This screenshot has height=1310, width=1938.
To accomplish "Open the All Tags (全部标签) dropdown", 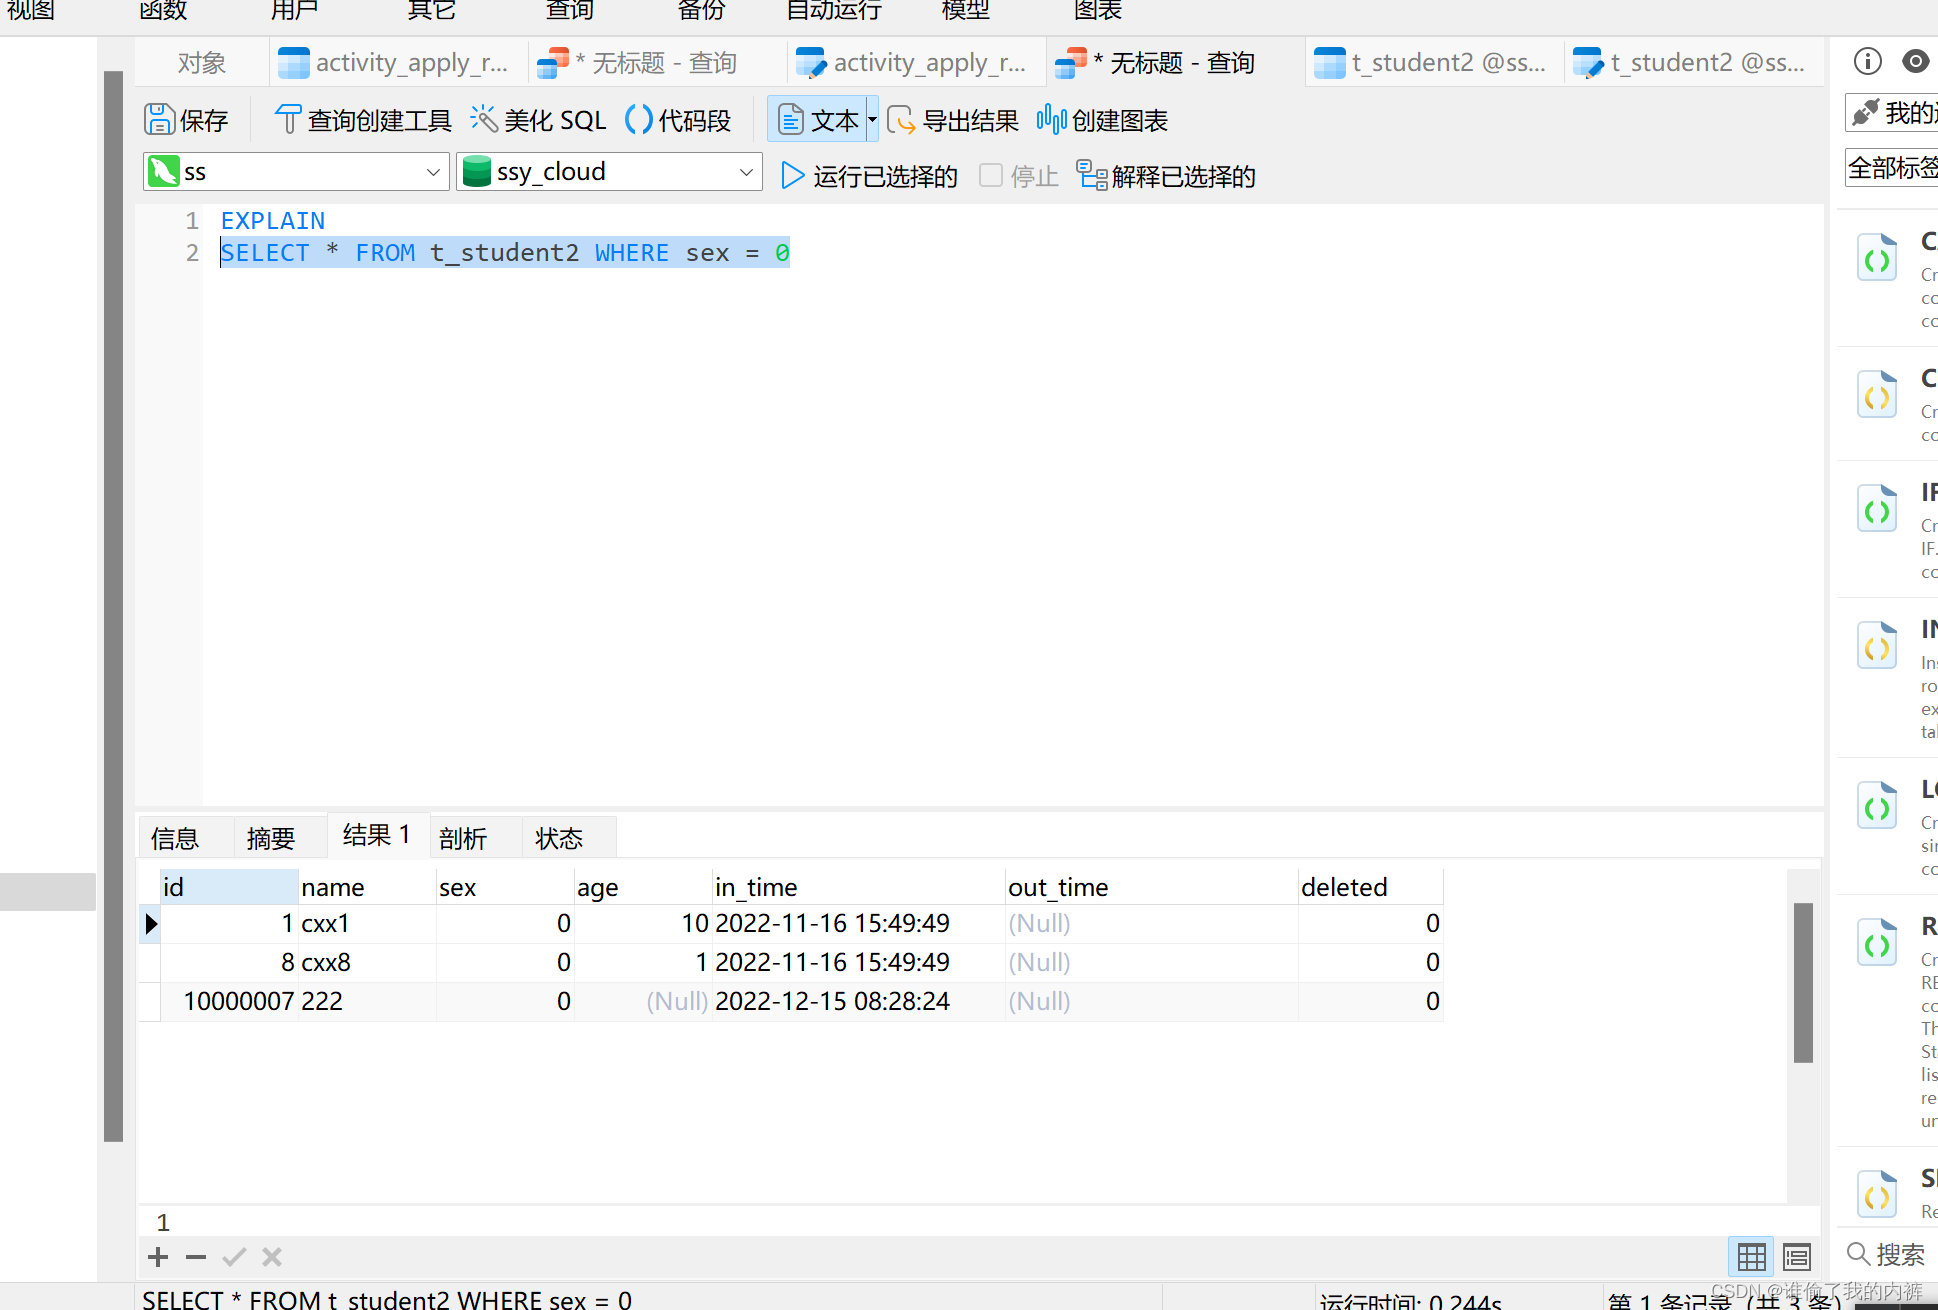I will 1891,167.
